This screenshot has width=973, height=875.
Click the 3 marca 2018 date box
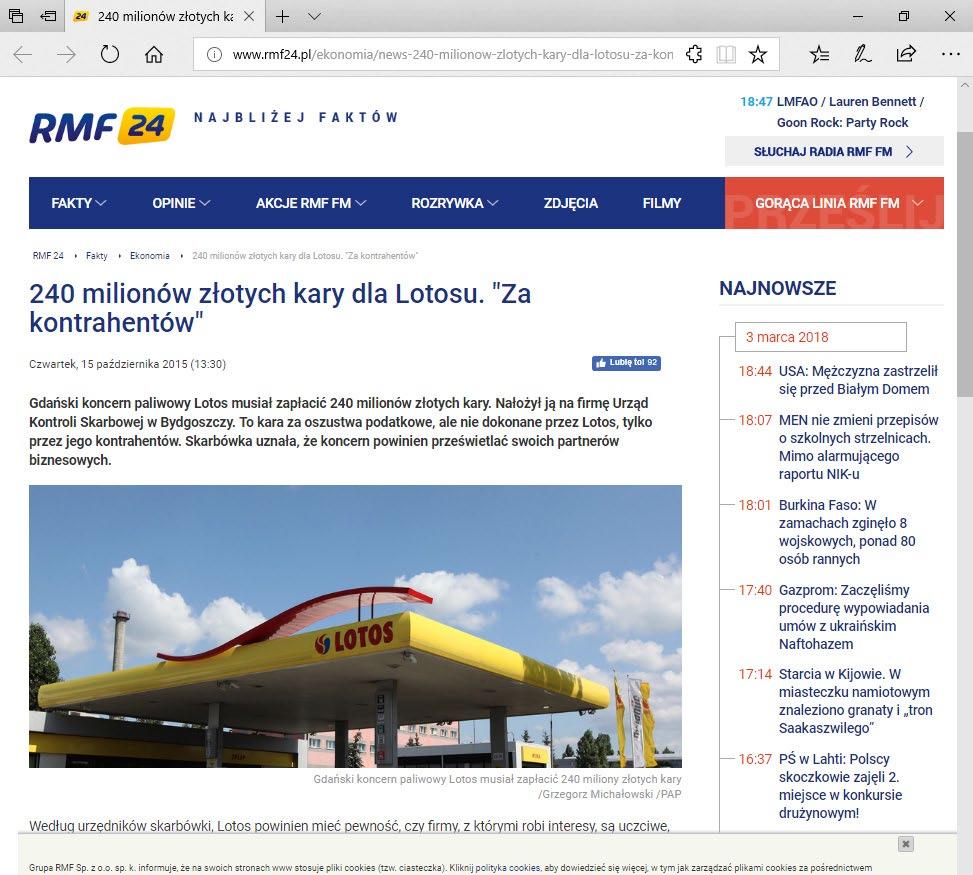[x=820, y=337]
